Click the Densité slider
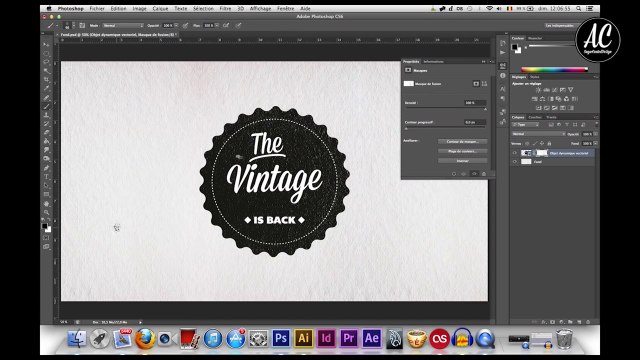The image size is (640, 360). (445, 109)
